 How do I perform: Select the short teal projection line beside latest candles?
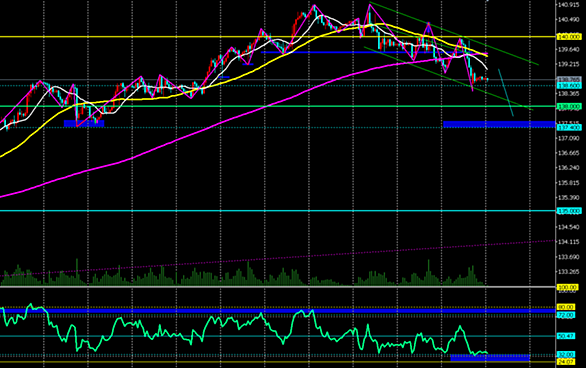(506, 93)
